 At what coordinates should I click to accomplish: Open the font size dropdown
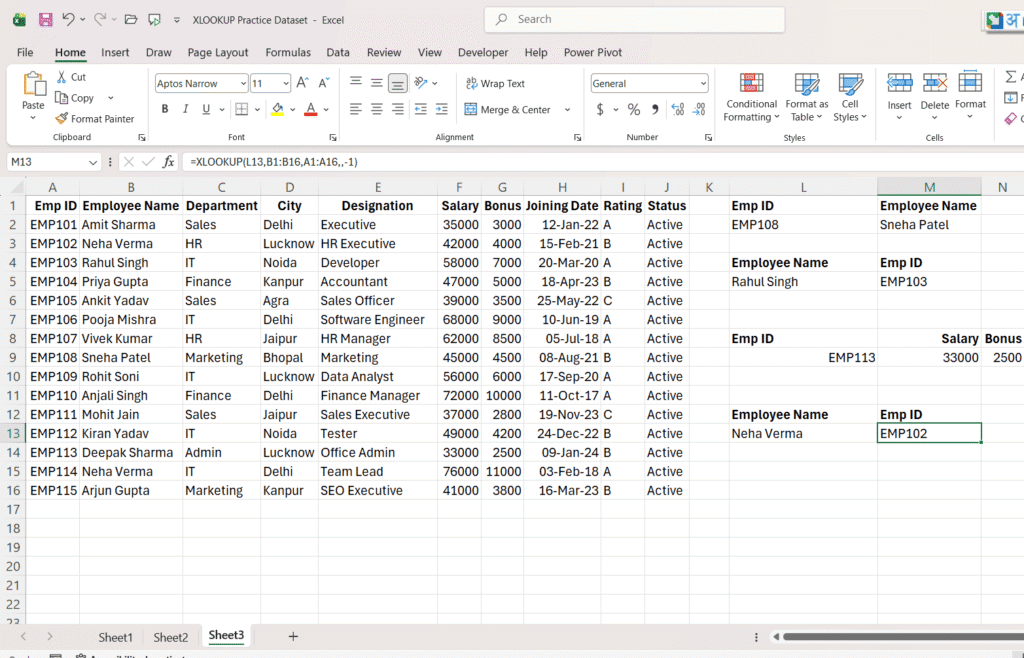(286, 84)
